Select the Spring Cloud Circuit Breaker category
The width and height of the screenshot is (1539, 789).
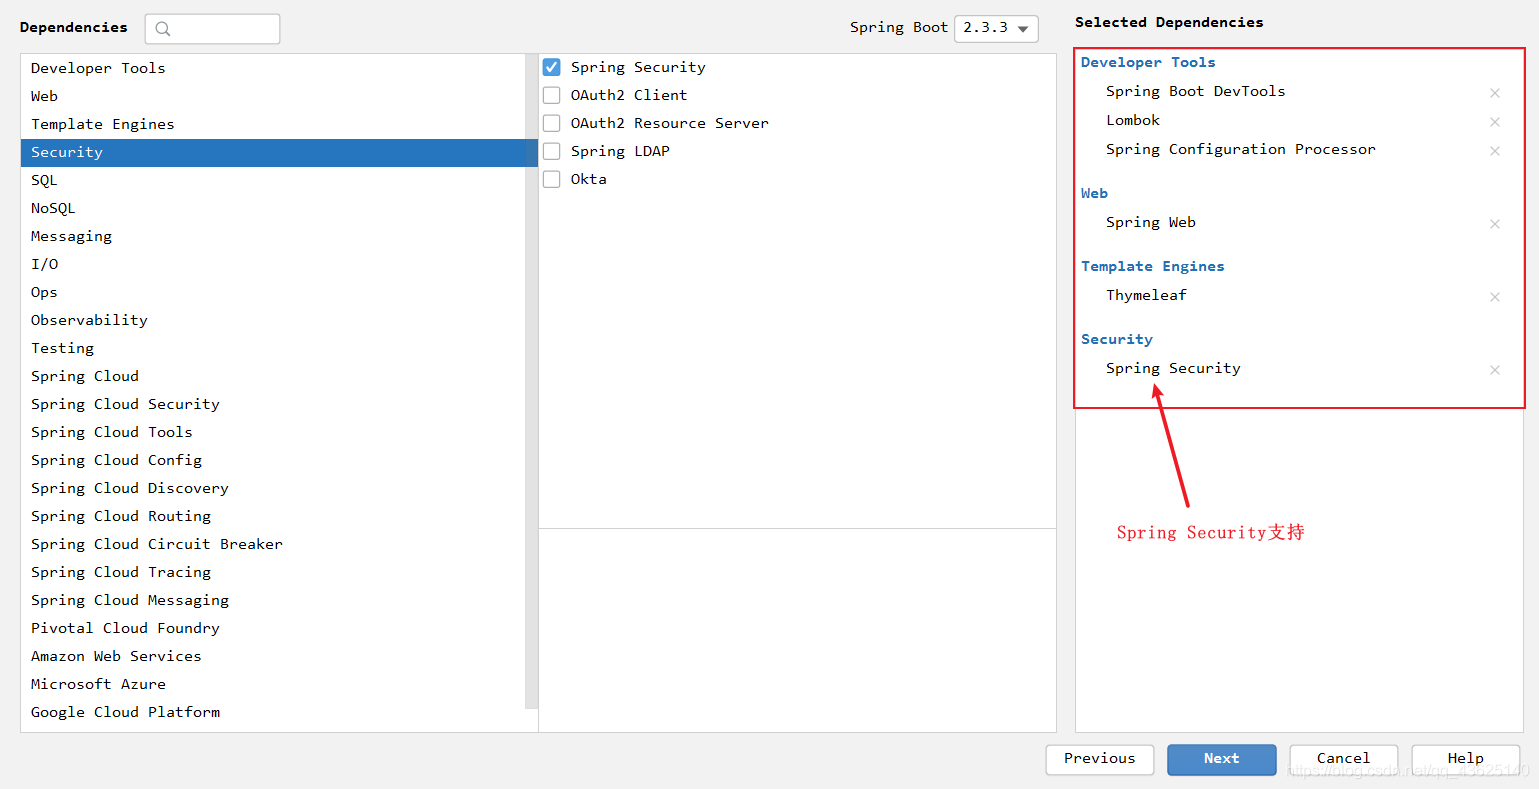[x=273, y=544]
